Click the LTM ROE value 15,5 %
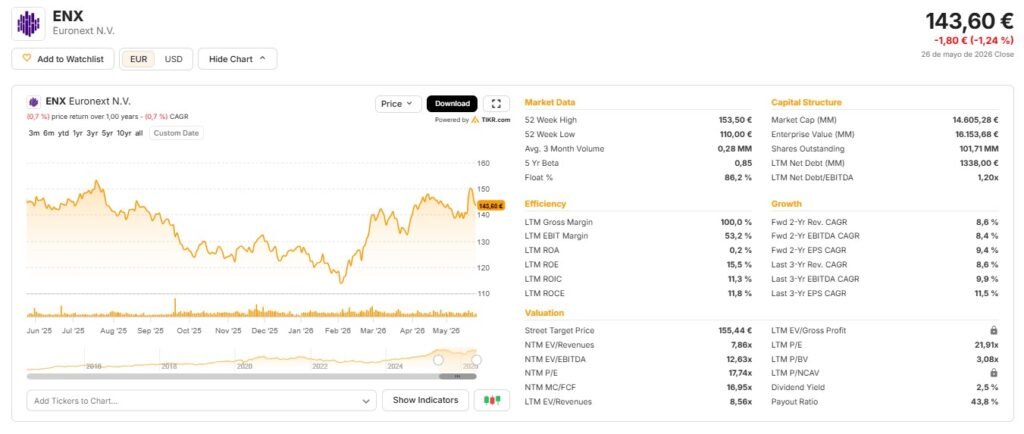1024x434 pixels. 739,265
